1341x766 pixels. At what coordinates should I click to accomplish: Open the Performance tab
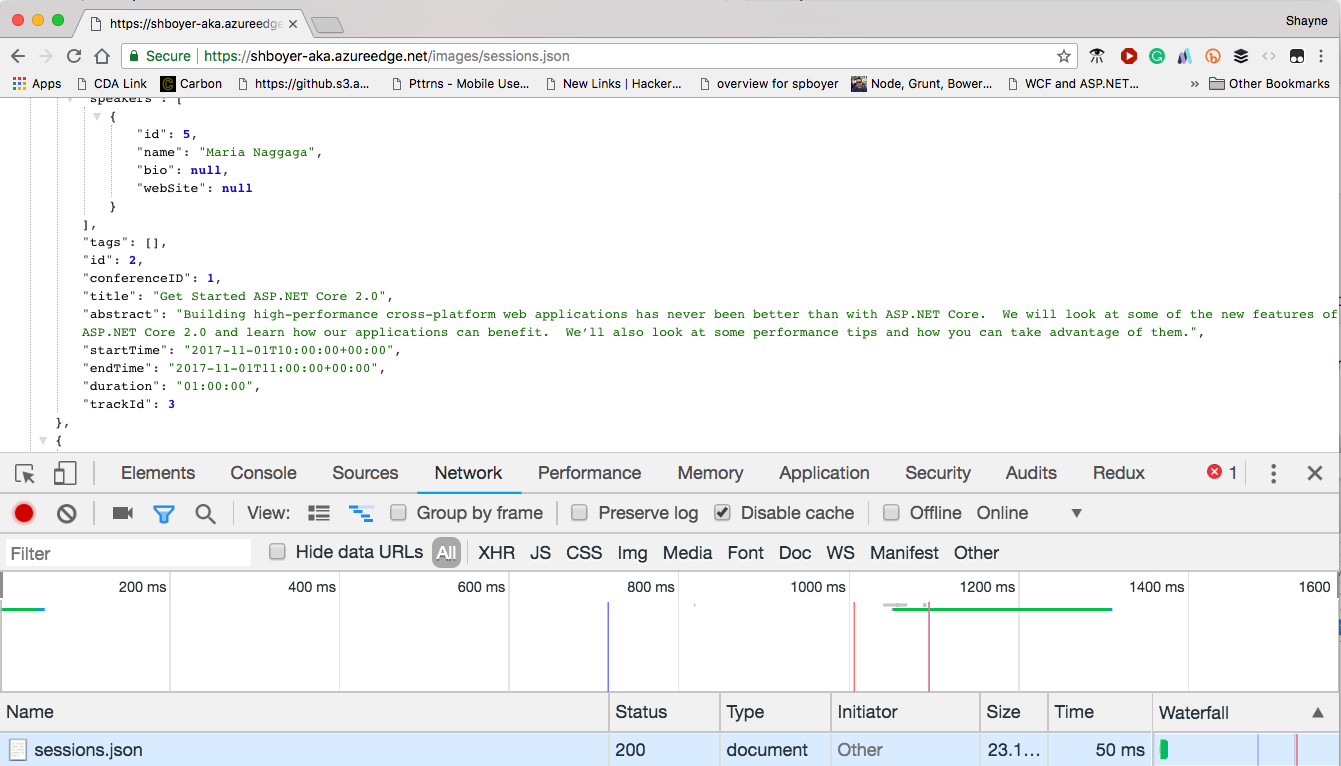click(589, 473)
